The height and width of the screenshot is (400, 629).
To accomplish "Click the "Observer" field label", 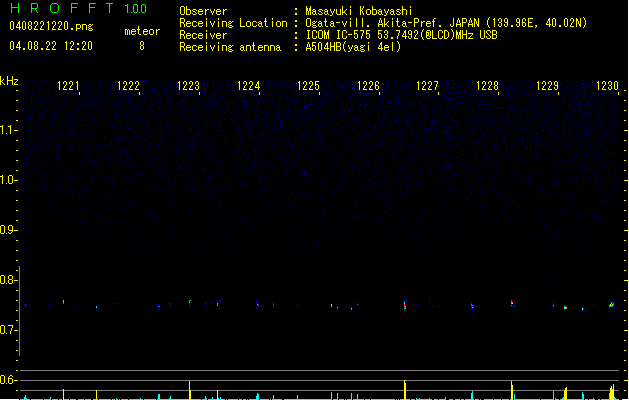I will pos(203,11).
